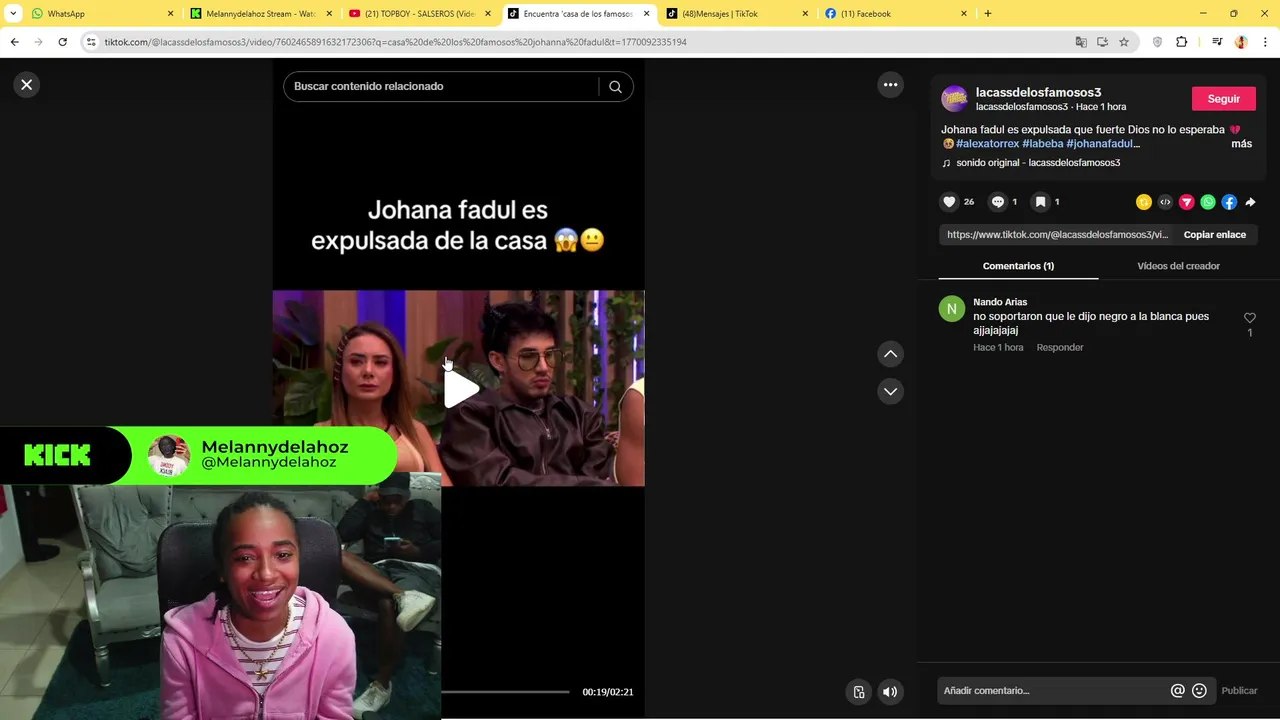Click the icon left of the volume button
This screenshot has height=720, width=1280.
tap(858, 692)
